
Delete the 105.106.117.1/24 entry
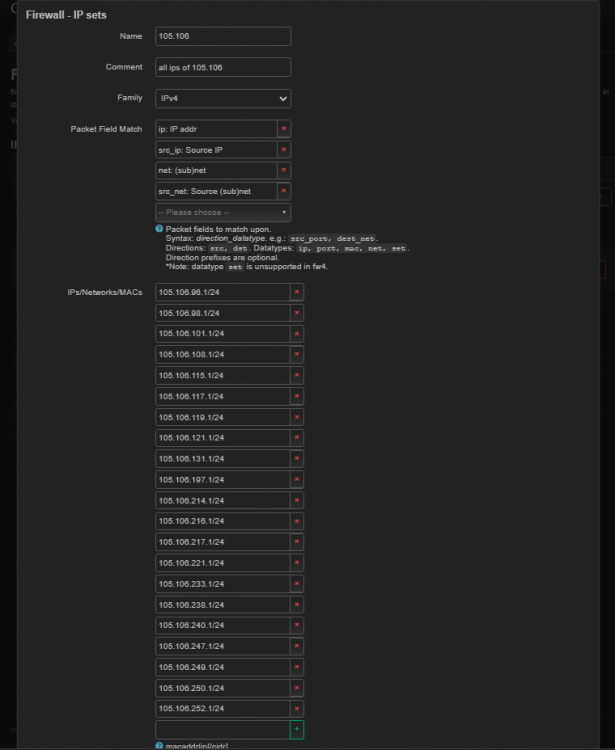pos(297,396)
